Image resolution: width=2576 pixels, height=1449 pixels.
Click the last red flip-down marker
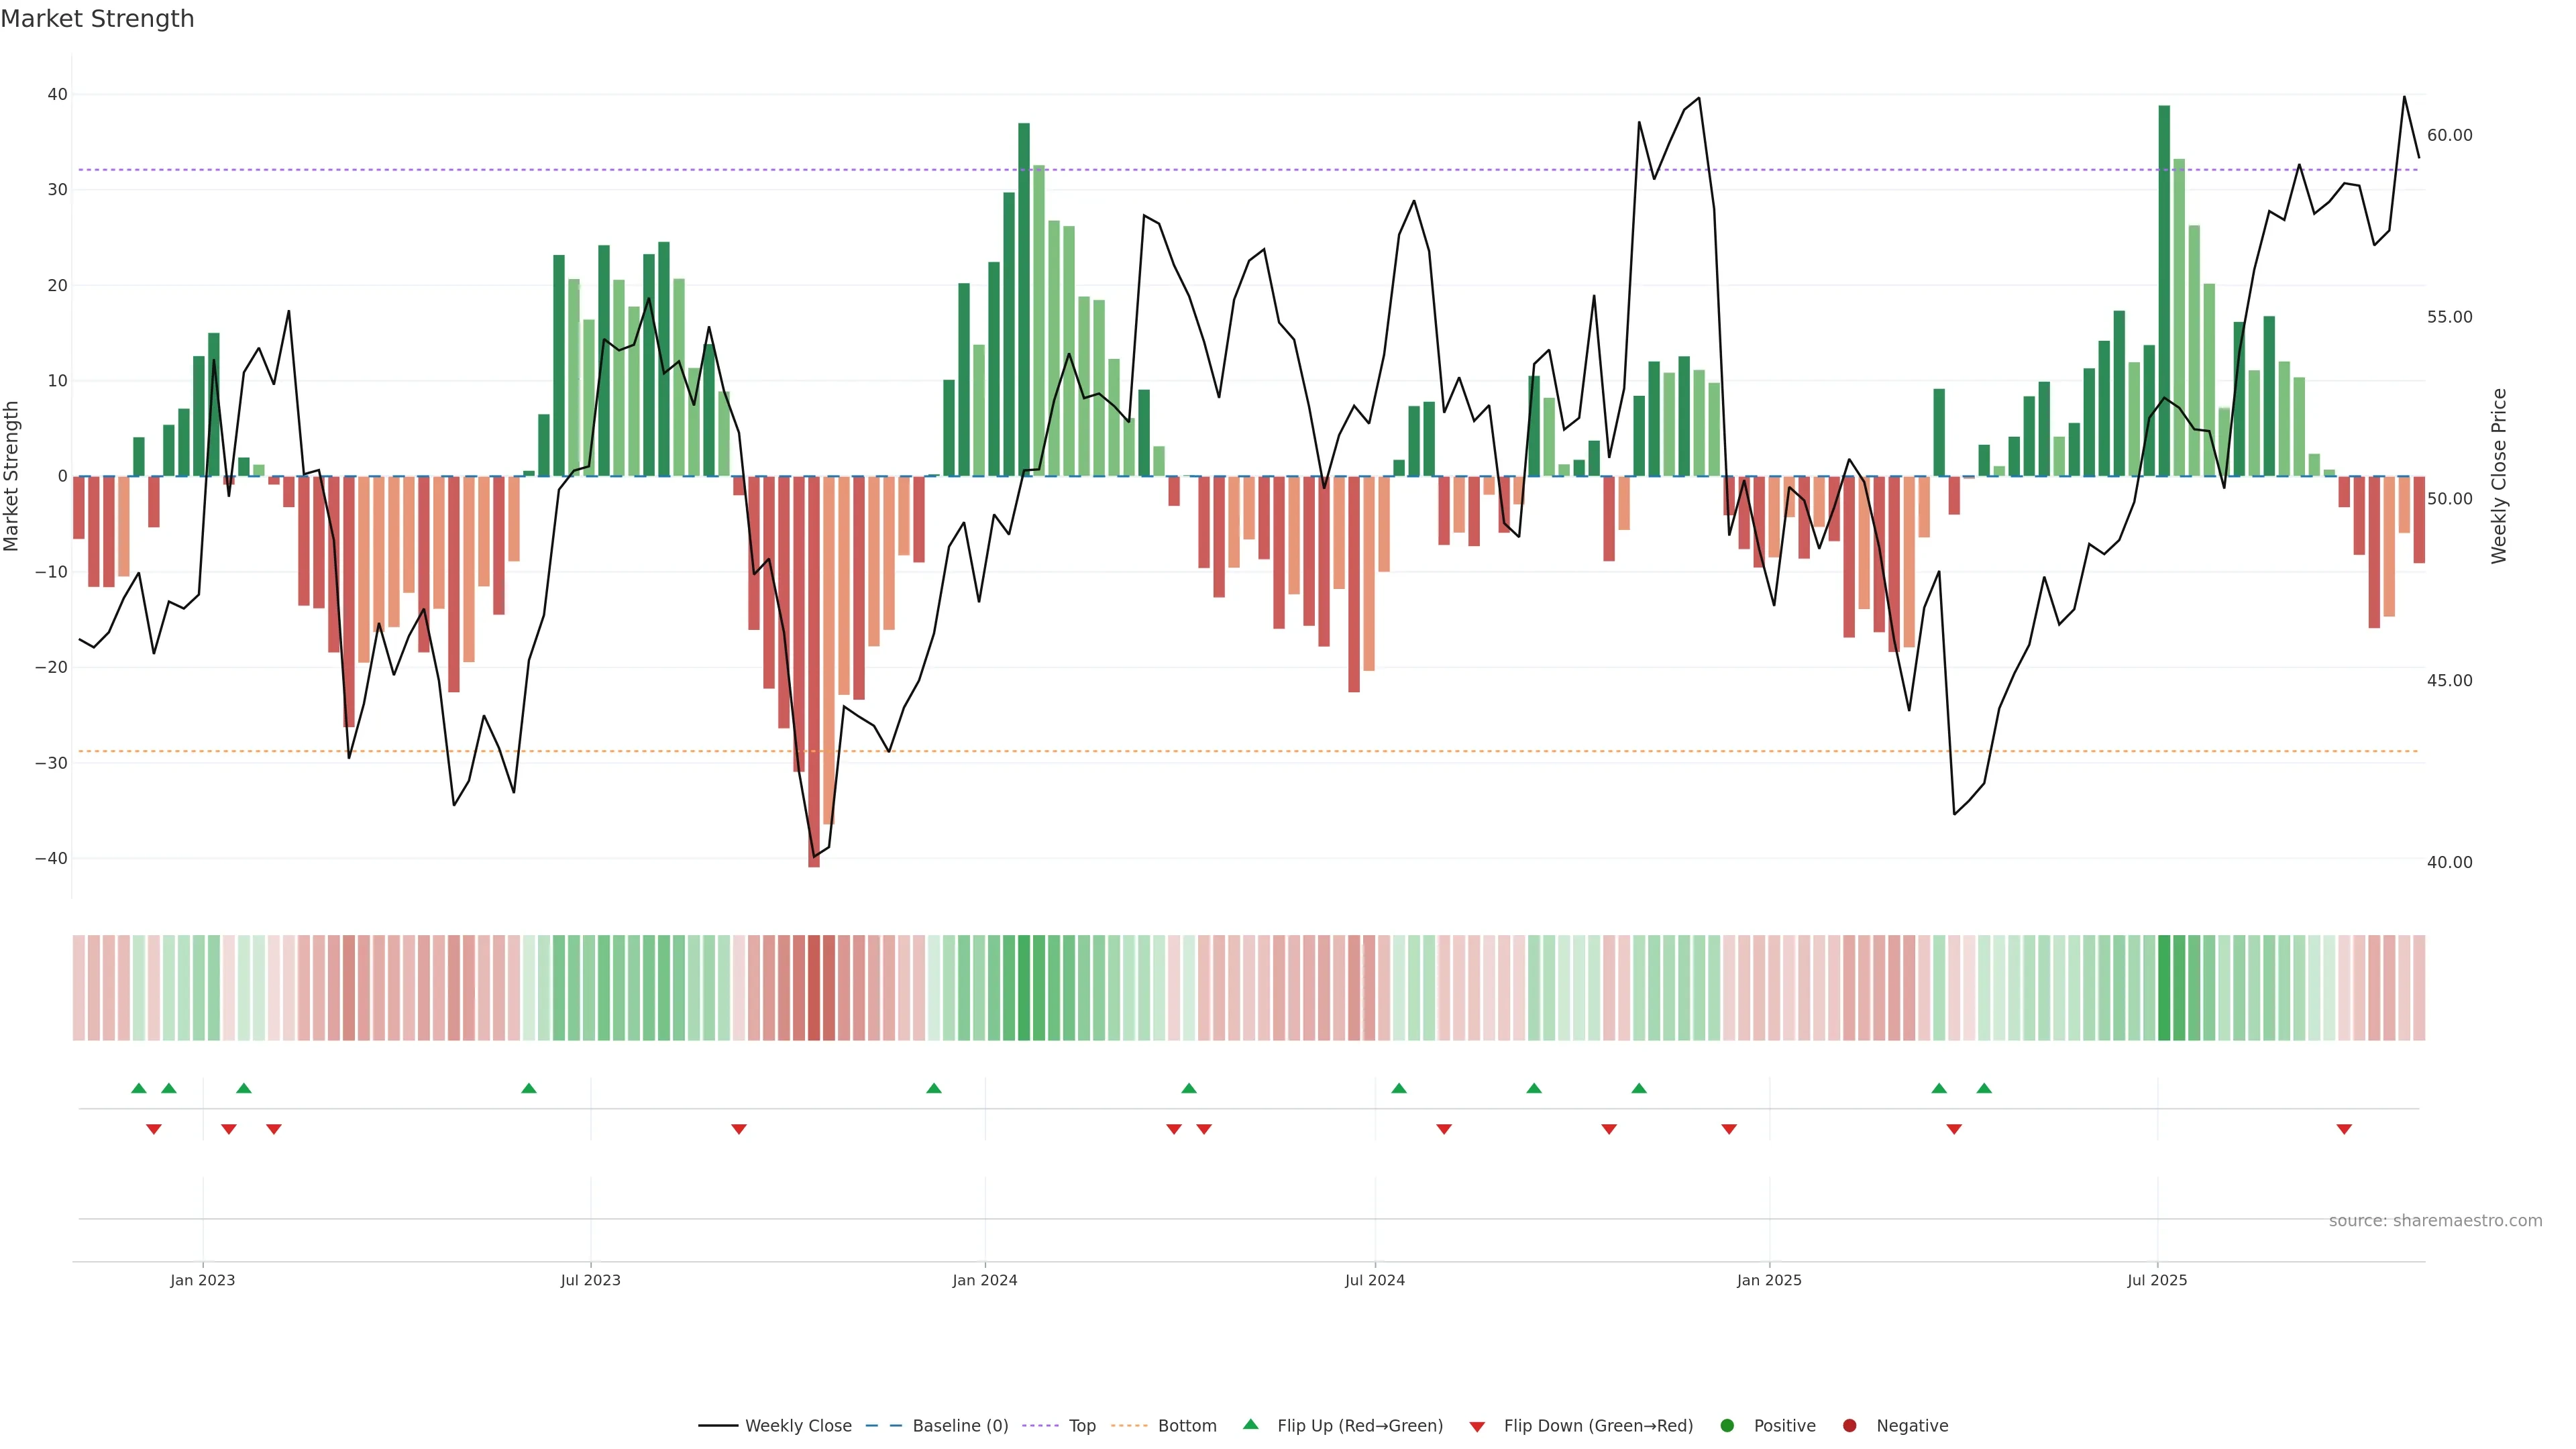click(x=2344, y=1129)
